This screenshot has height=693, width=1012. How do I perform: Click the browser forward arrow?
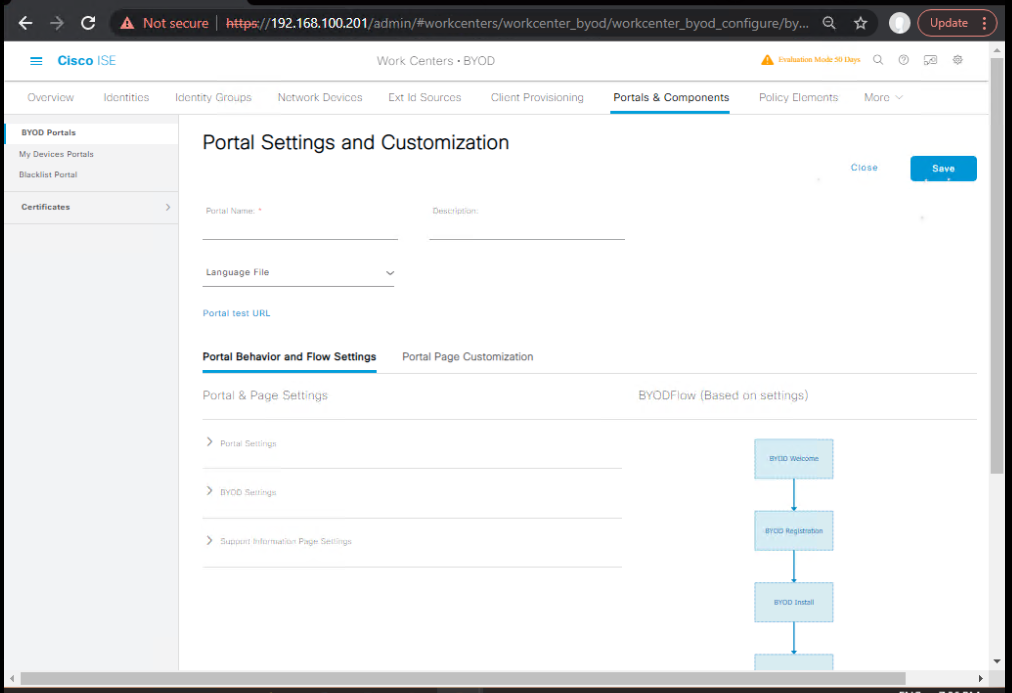[57, 23]
